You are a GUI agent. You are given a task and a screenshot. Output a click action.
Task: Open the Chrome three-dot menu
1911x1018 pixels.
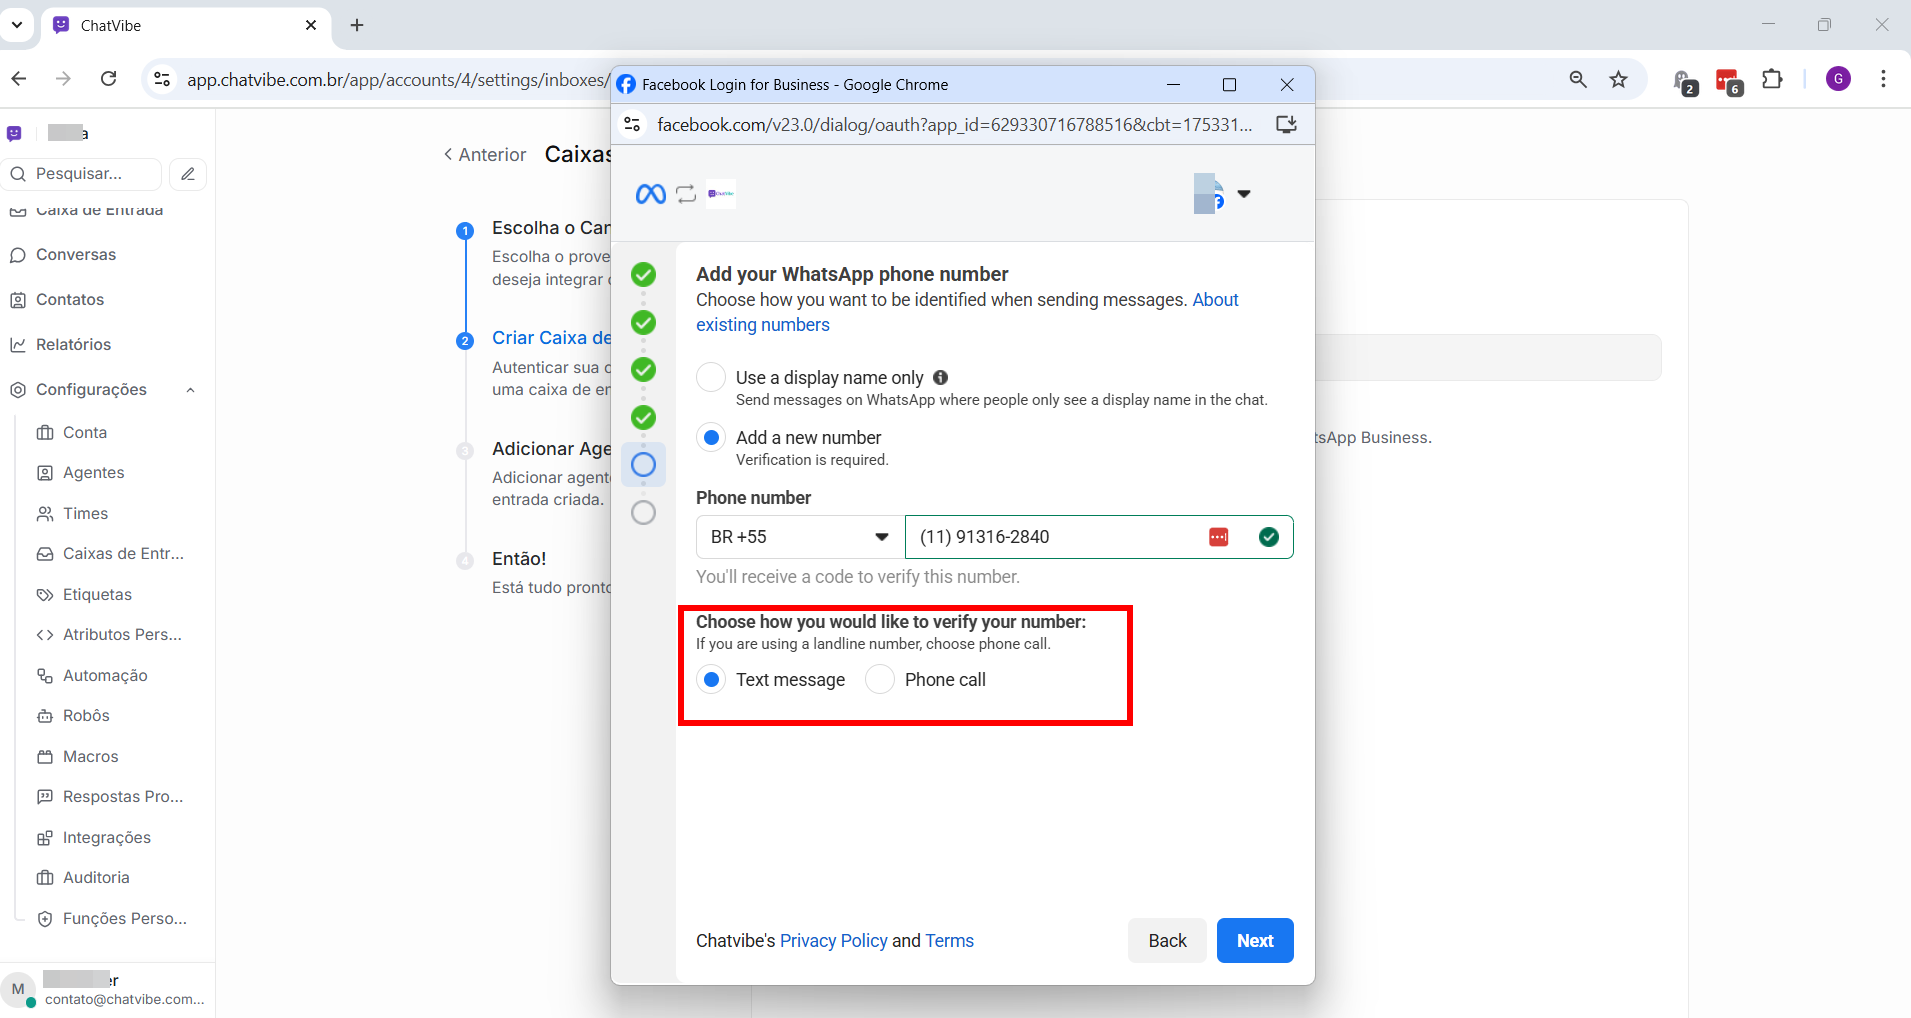pyautogui.click(x=1883, y=79)
